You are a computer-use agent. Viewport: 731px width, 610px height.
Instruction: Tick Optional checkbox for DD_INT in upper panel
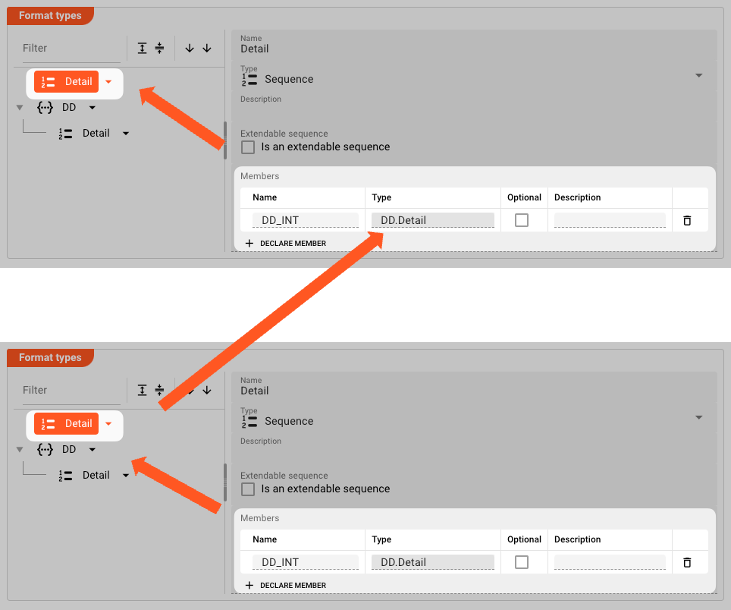pyautogui.click(x=521, y=220)
